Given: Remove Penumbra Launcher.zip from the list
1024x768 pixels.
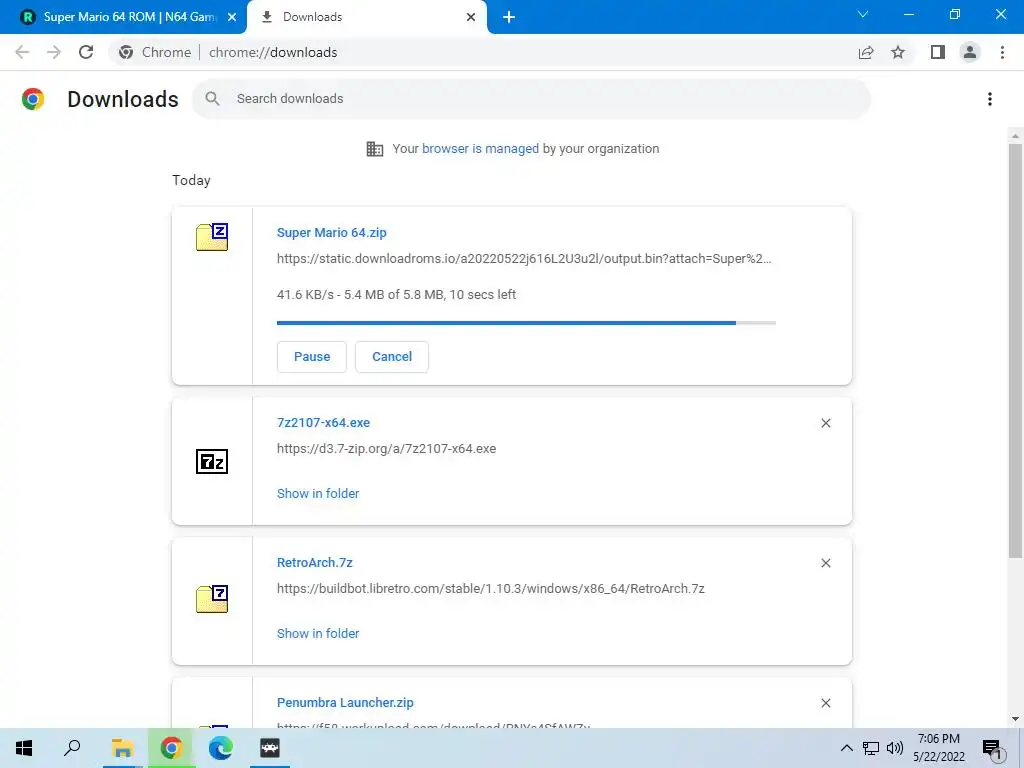Looking at the screenshot, I should coord(825,703).
